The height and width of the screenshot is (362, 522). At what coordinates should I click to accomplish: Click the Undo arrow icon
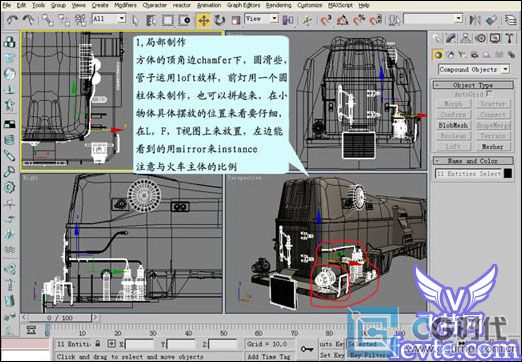click(x=12, y=20)
